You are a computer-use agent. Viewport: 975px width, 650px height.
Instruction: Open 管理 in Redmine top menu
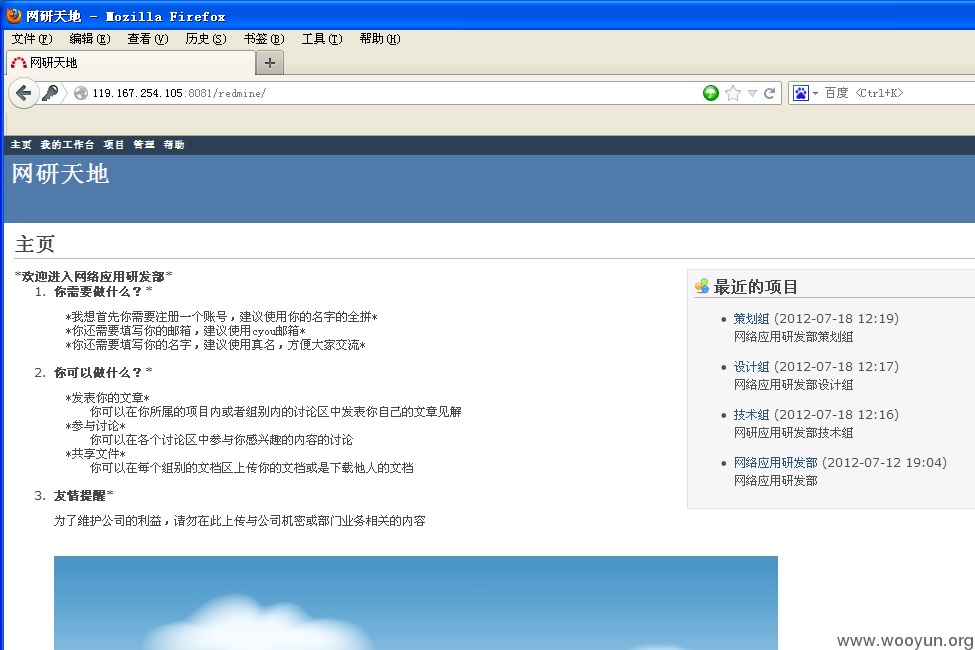click(x=144, y=145)
